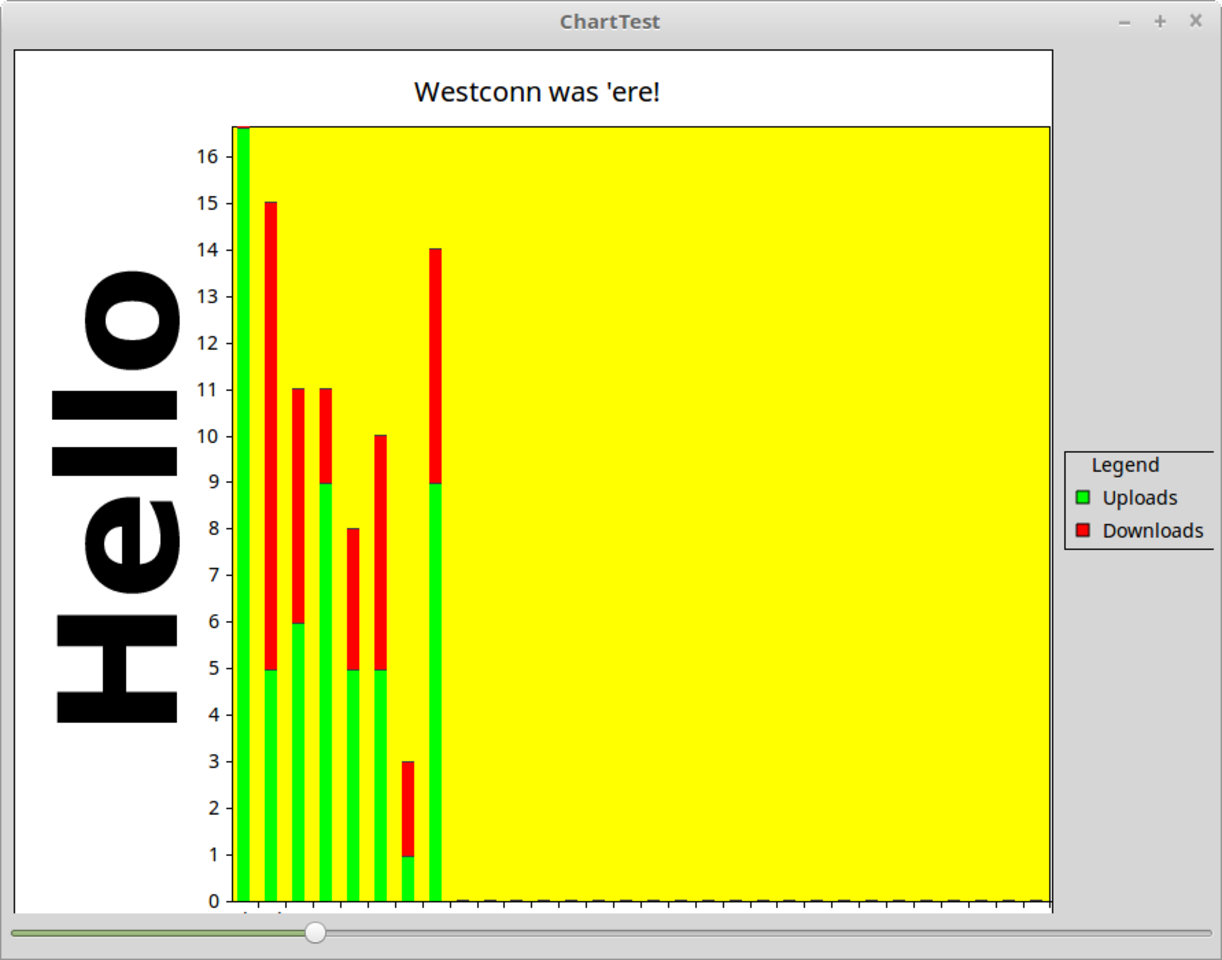Click the y-axis label '10'
The image size is (1222, 960).
click(208, 436)
